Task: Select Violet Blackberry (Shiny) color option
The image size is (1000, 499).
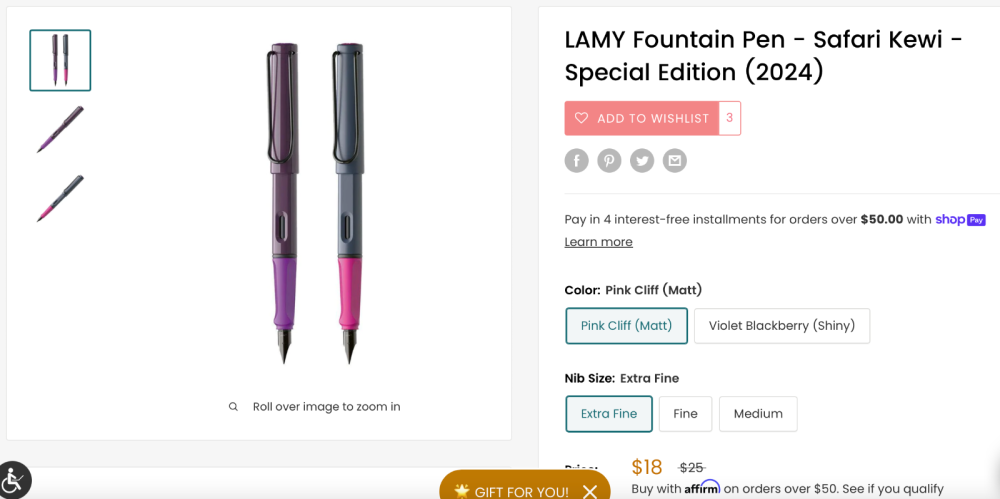Action: (781, 326)
